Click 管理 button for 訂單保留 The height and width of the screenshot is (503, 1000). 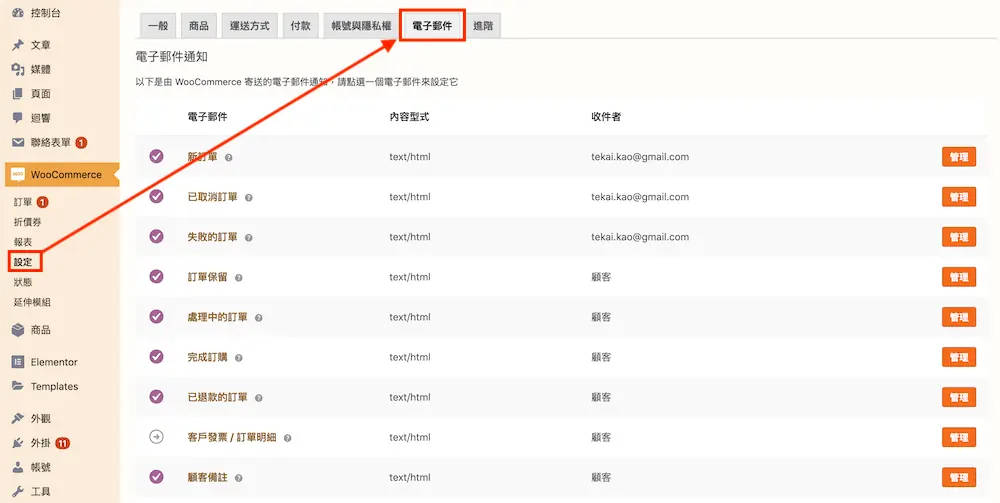tap(959, 277)
